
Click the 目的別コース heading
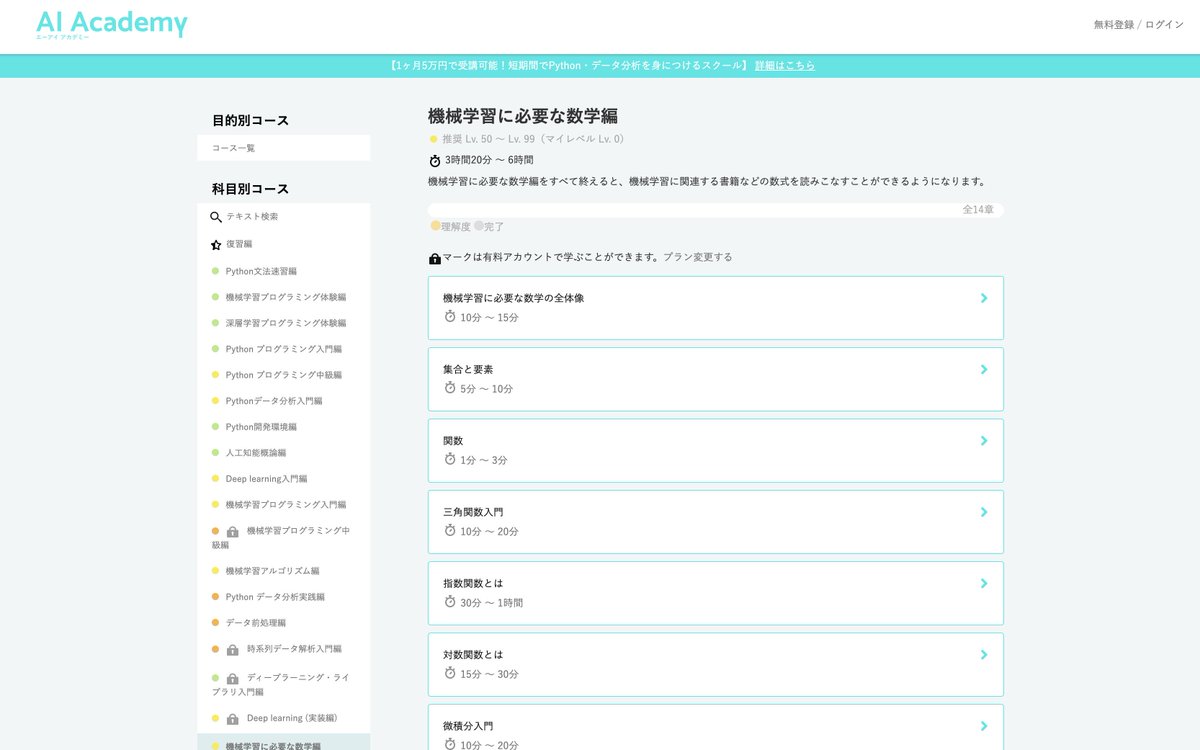point(250,121)
